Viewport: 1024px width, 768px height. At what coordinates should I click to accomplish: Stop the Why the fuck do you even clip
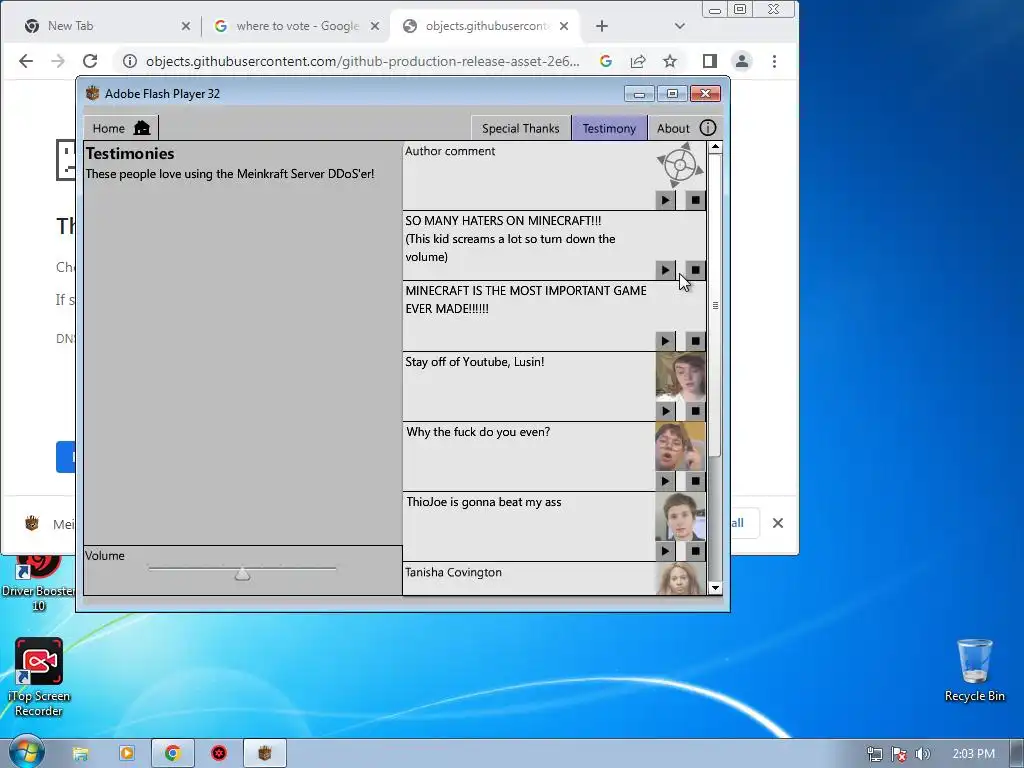(x=695, y=481)
